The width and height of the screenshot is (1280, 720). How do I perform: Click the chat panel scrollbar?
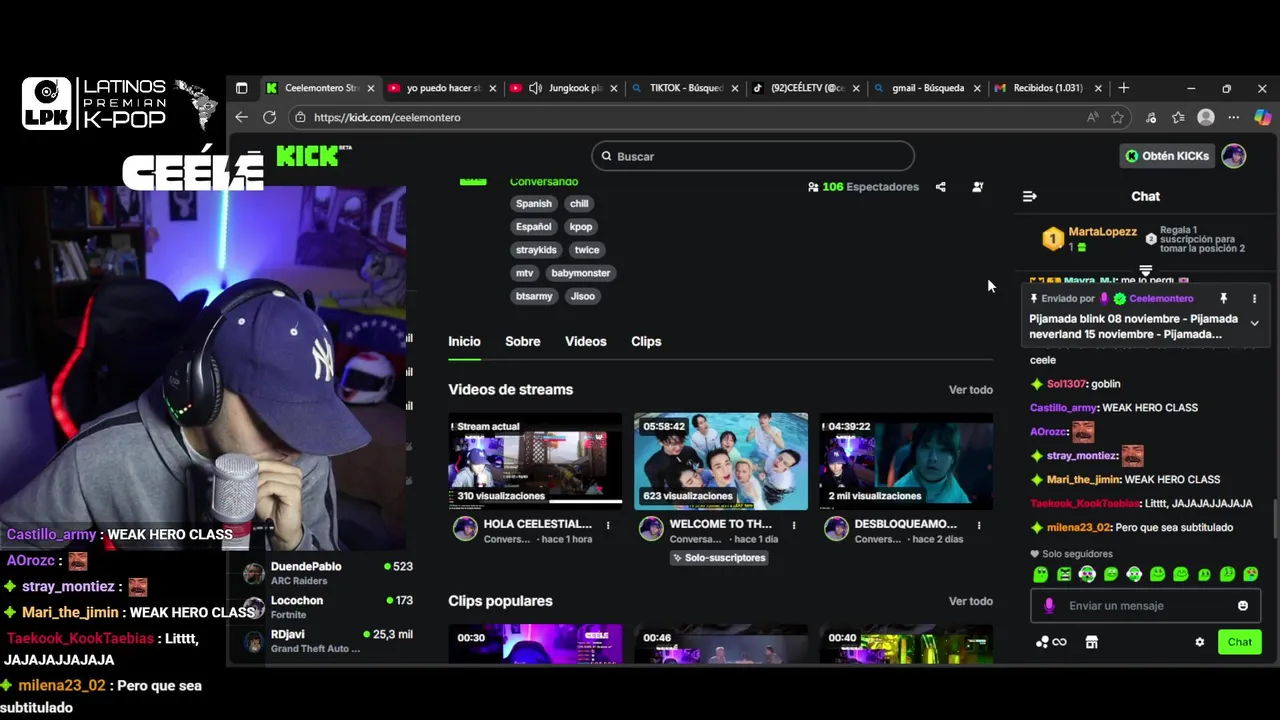click(x=1275, y=518)
